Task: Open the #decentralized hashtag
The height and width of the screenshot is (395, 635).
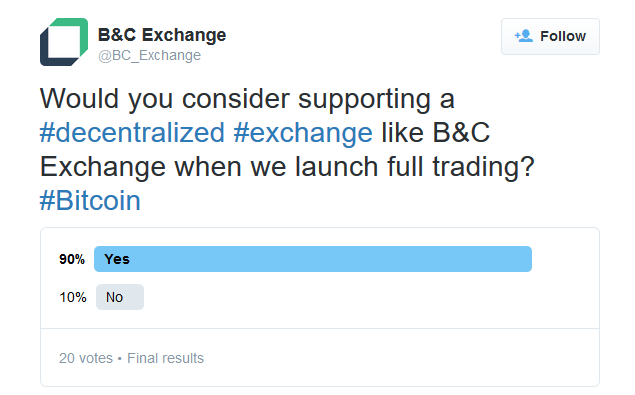Action: pos(132,132)
